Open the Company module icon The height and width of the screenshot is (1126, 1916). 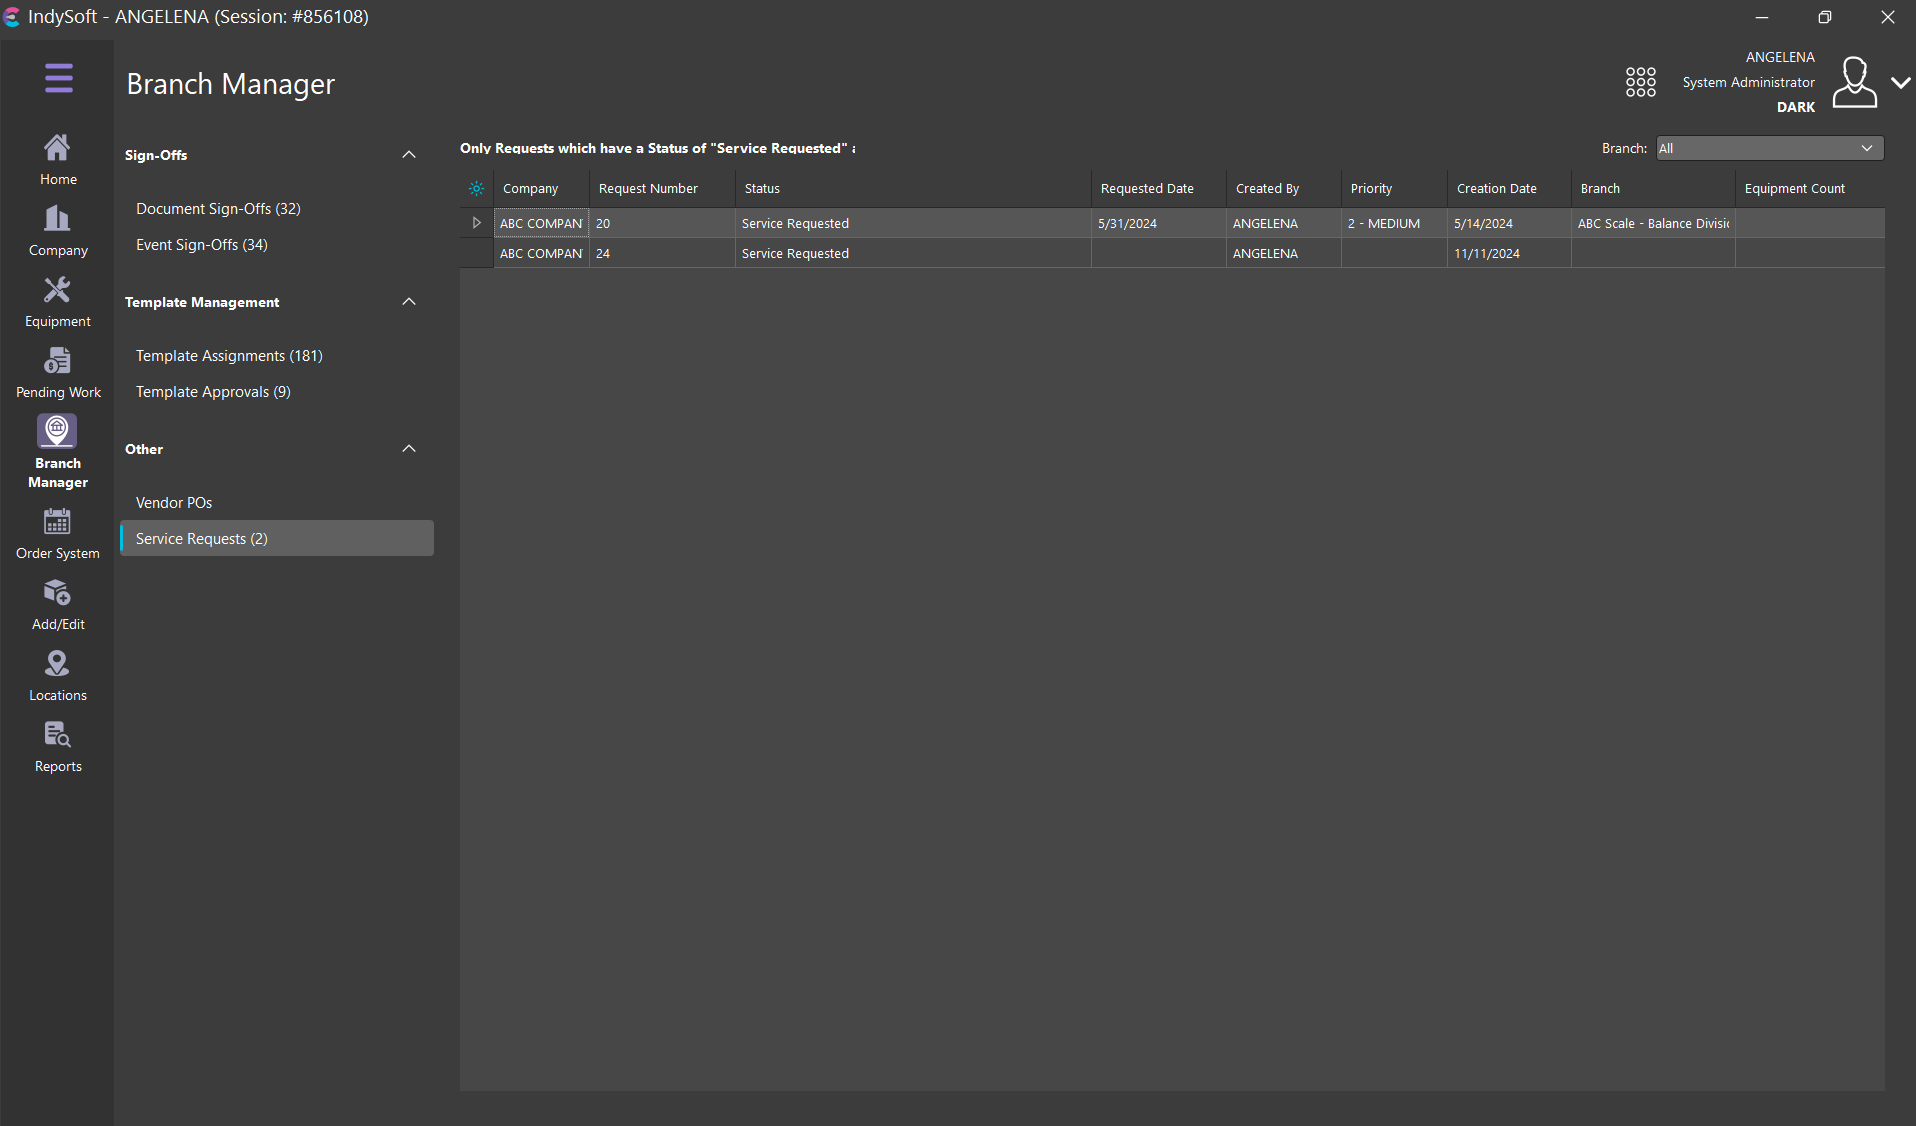[58, 230]
